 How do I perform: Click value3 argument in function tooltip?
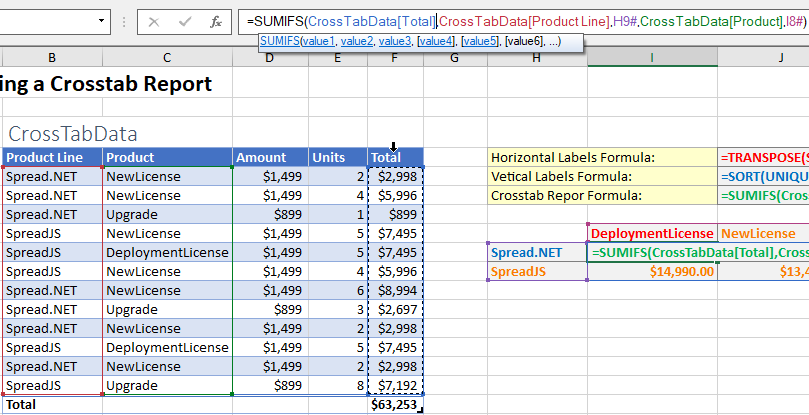coord(395,41)
